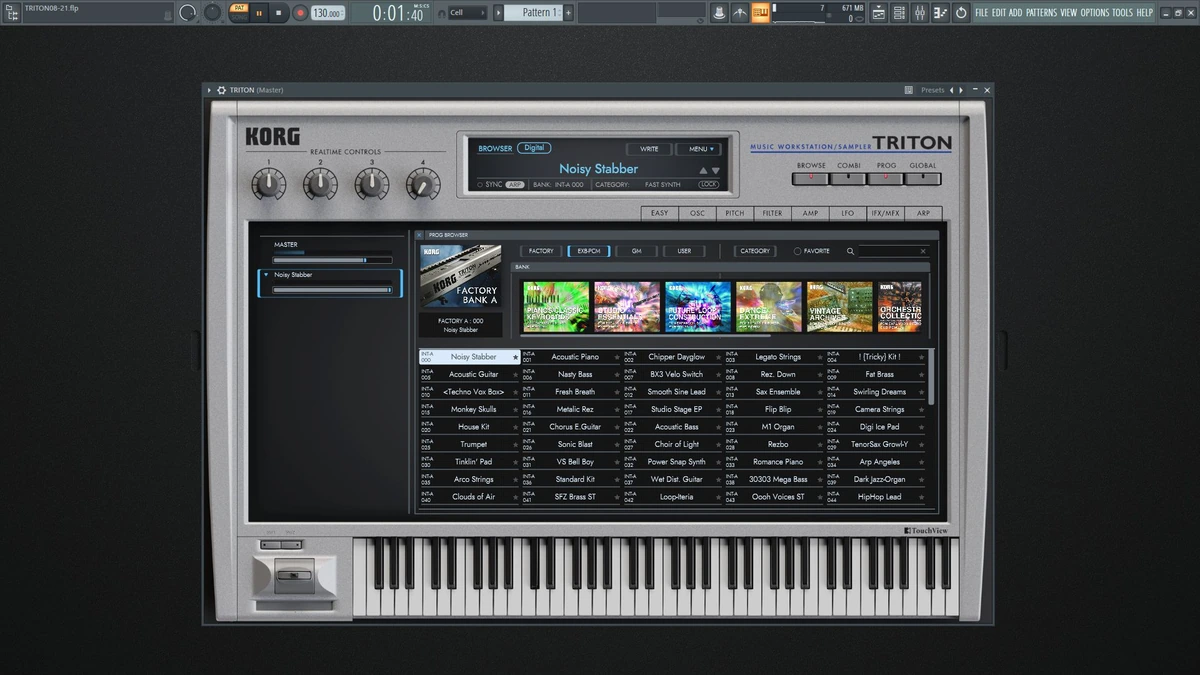Open the plugin Presets selector
This screenshot has width=1200, height=675.
coord(933,90)
